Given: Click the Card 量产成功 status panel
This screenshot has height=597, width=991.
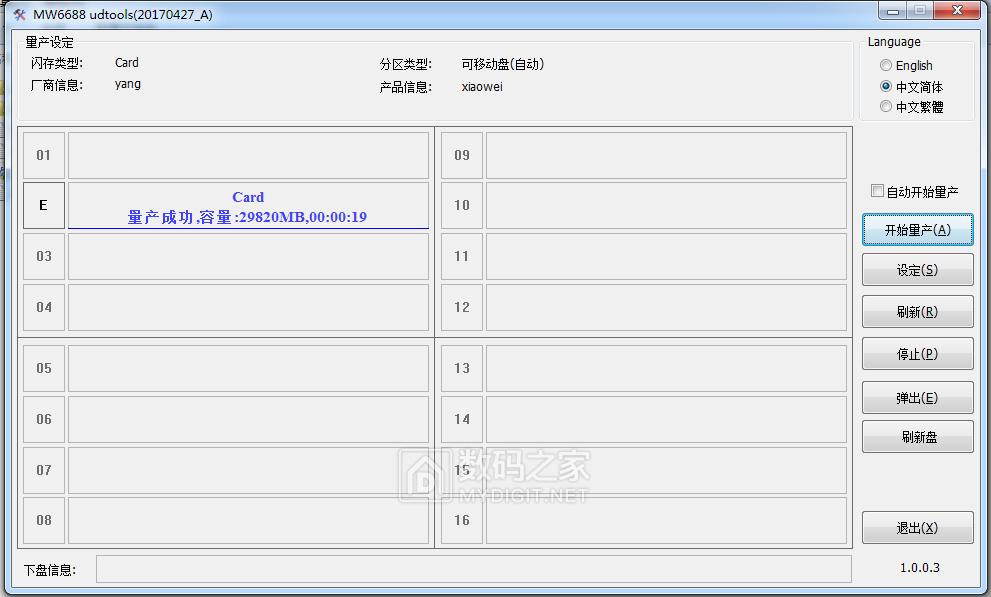Looking at the screenshot, I should tap(248, 205).
